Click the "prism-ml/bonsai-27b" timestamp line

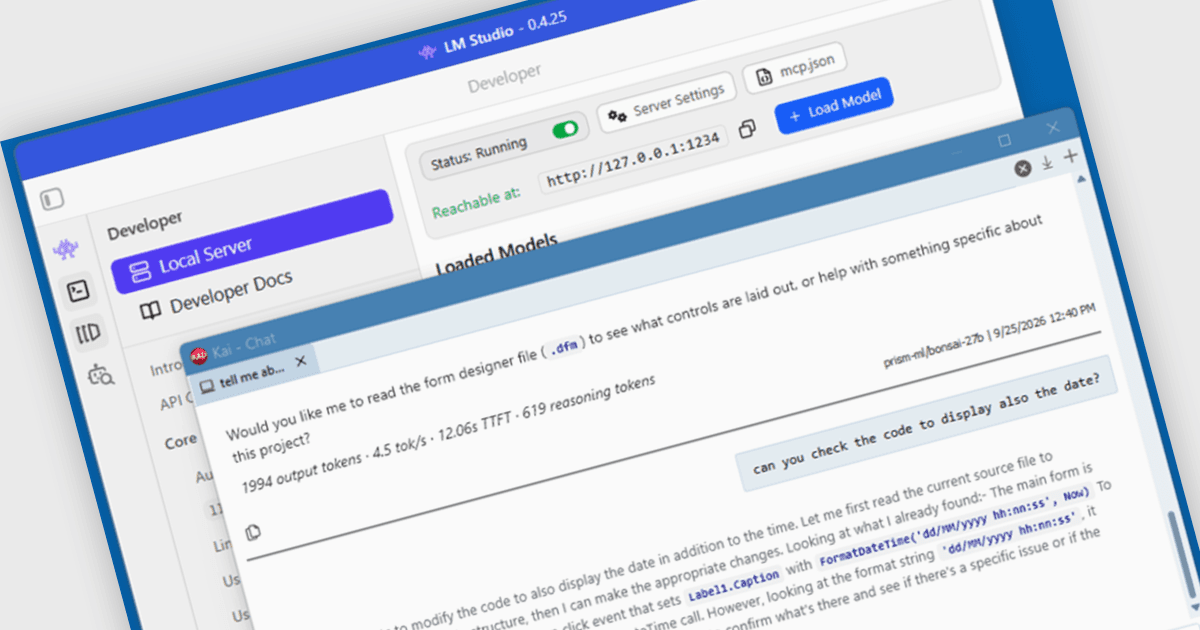point(990,336)
